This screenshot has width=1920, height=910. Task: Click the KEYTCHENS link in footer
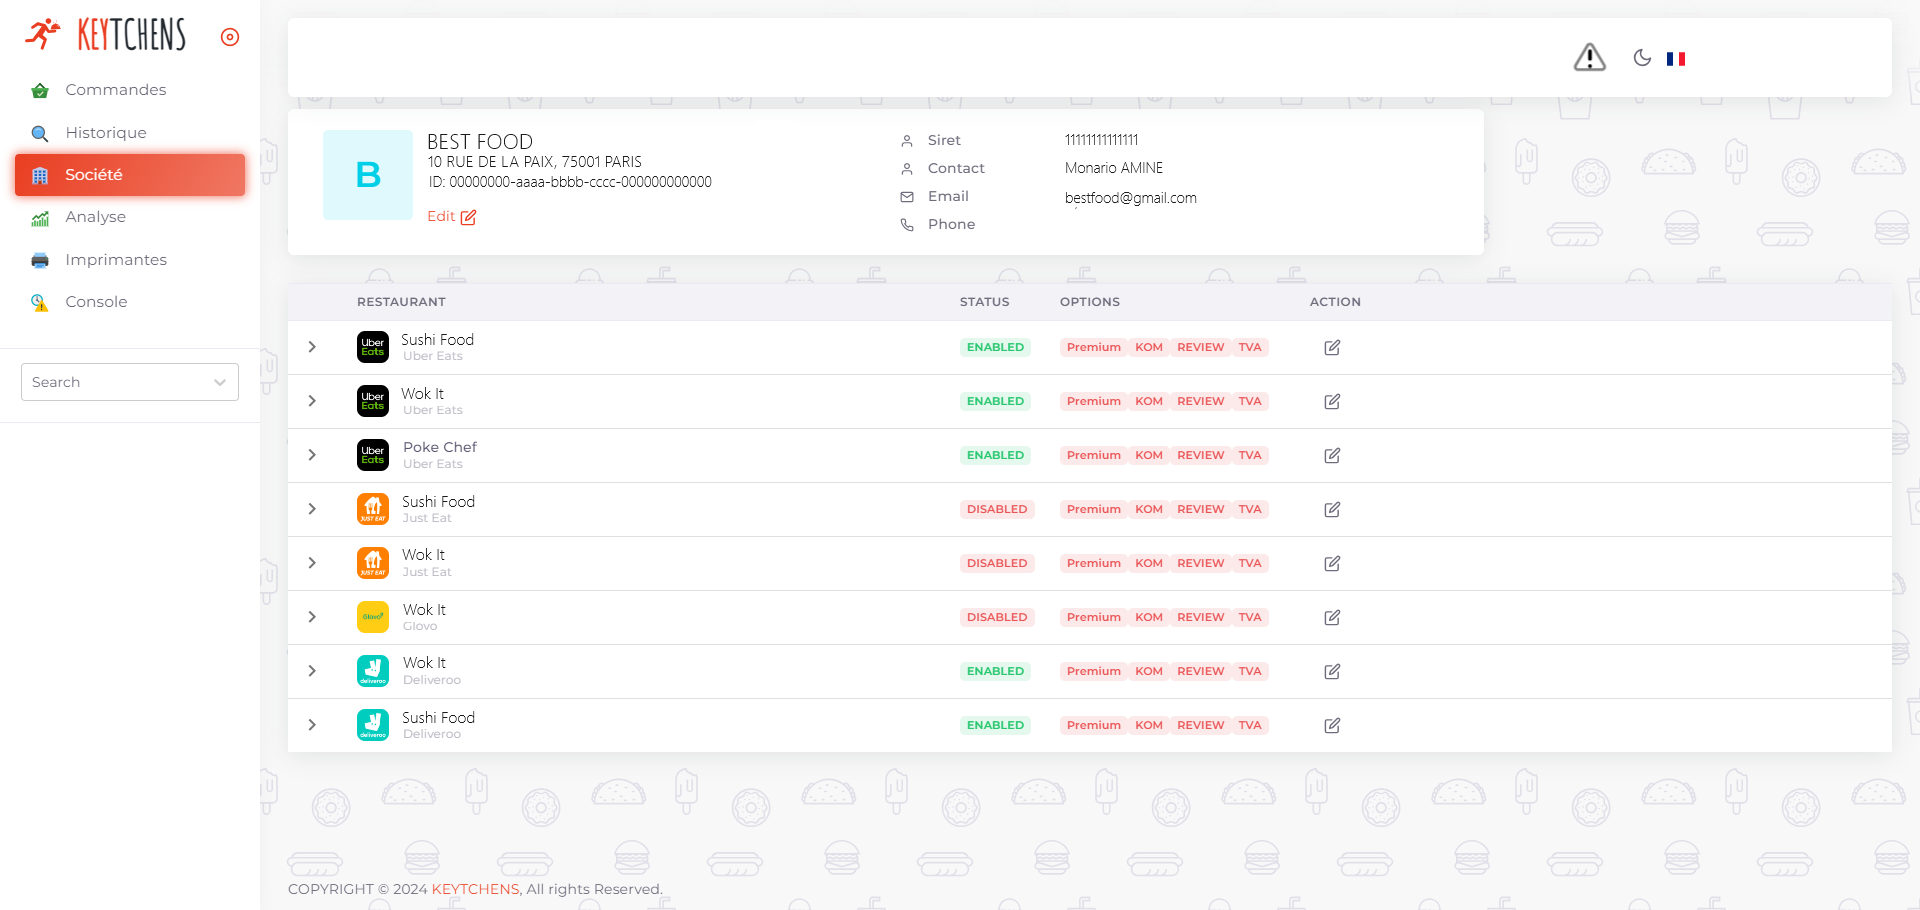pyautogui.click(x=475, y=889)
